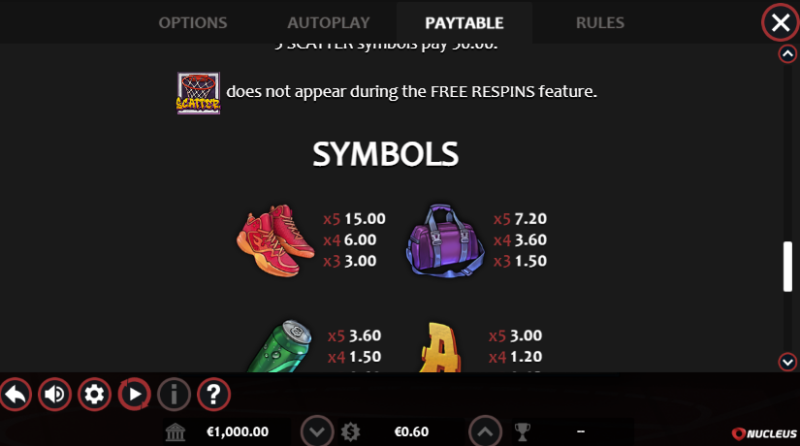This screenshot has width=800, height=446.
Task: Open the info icon
Action: click(x=174, y=394)
